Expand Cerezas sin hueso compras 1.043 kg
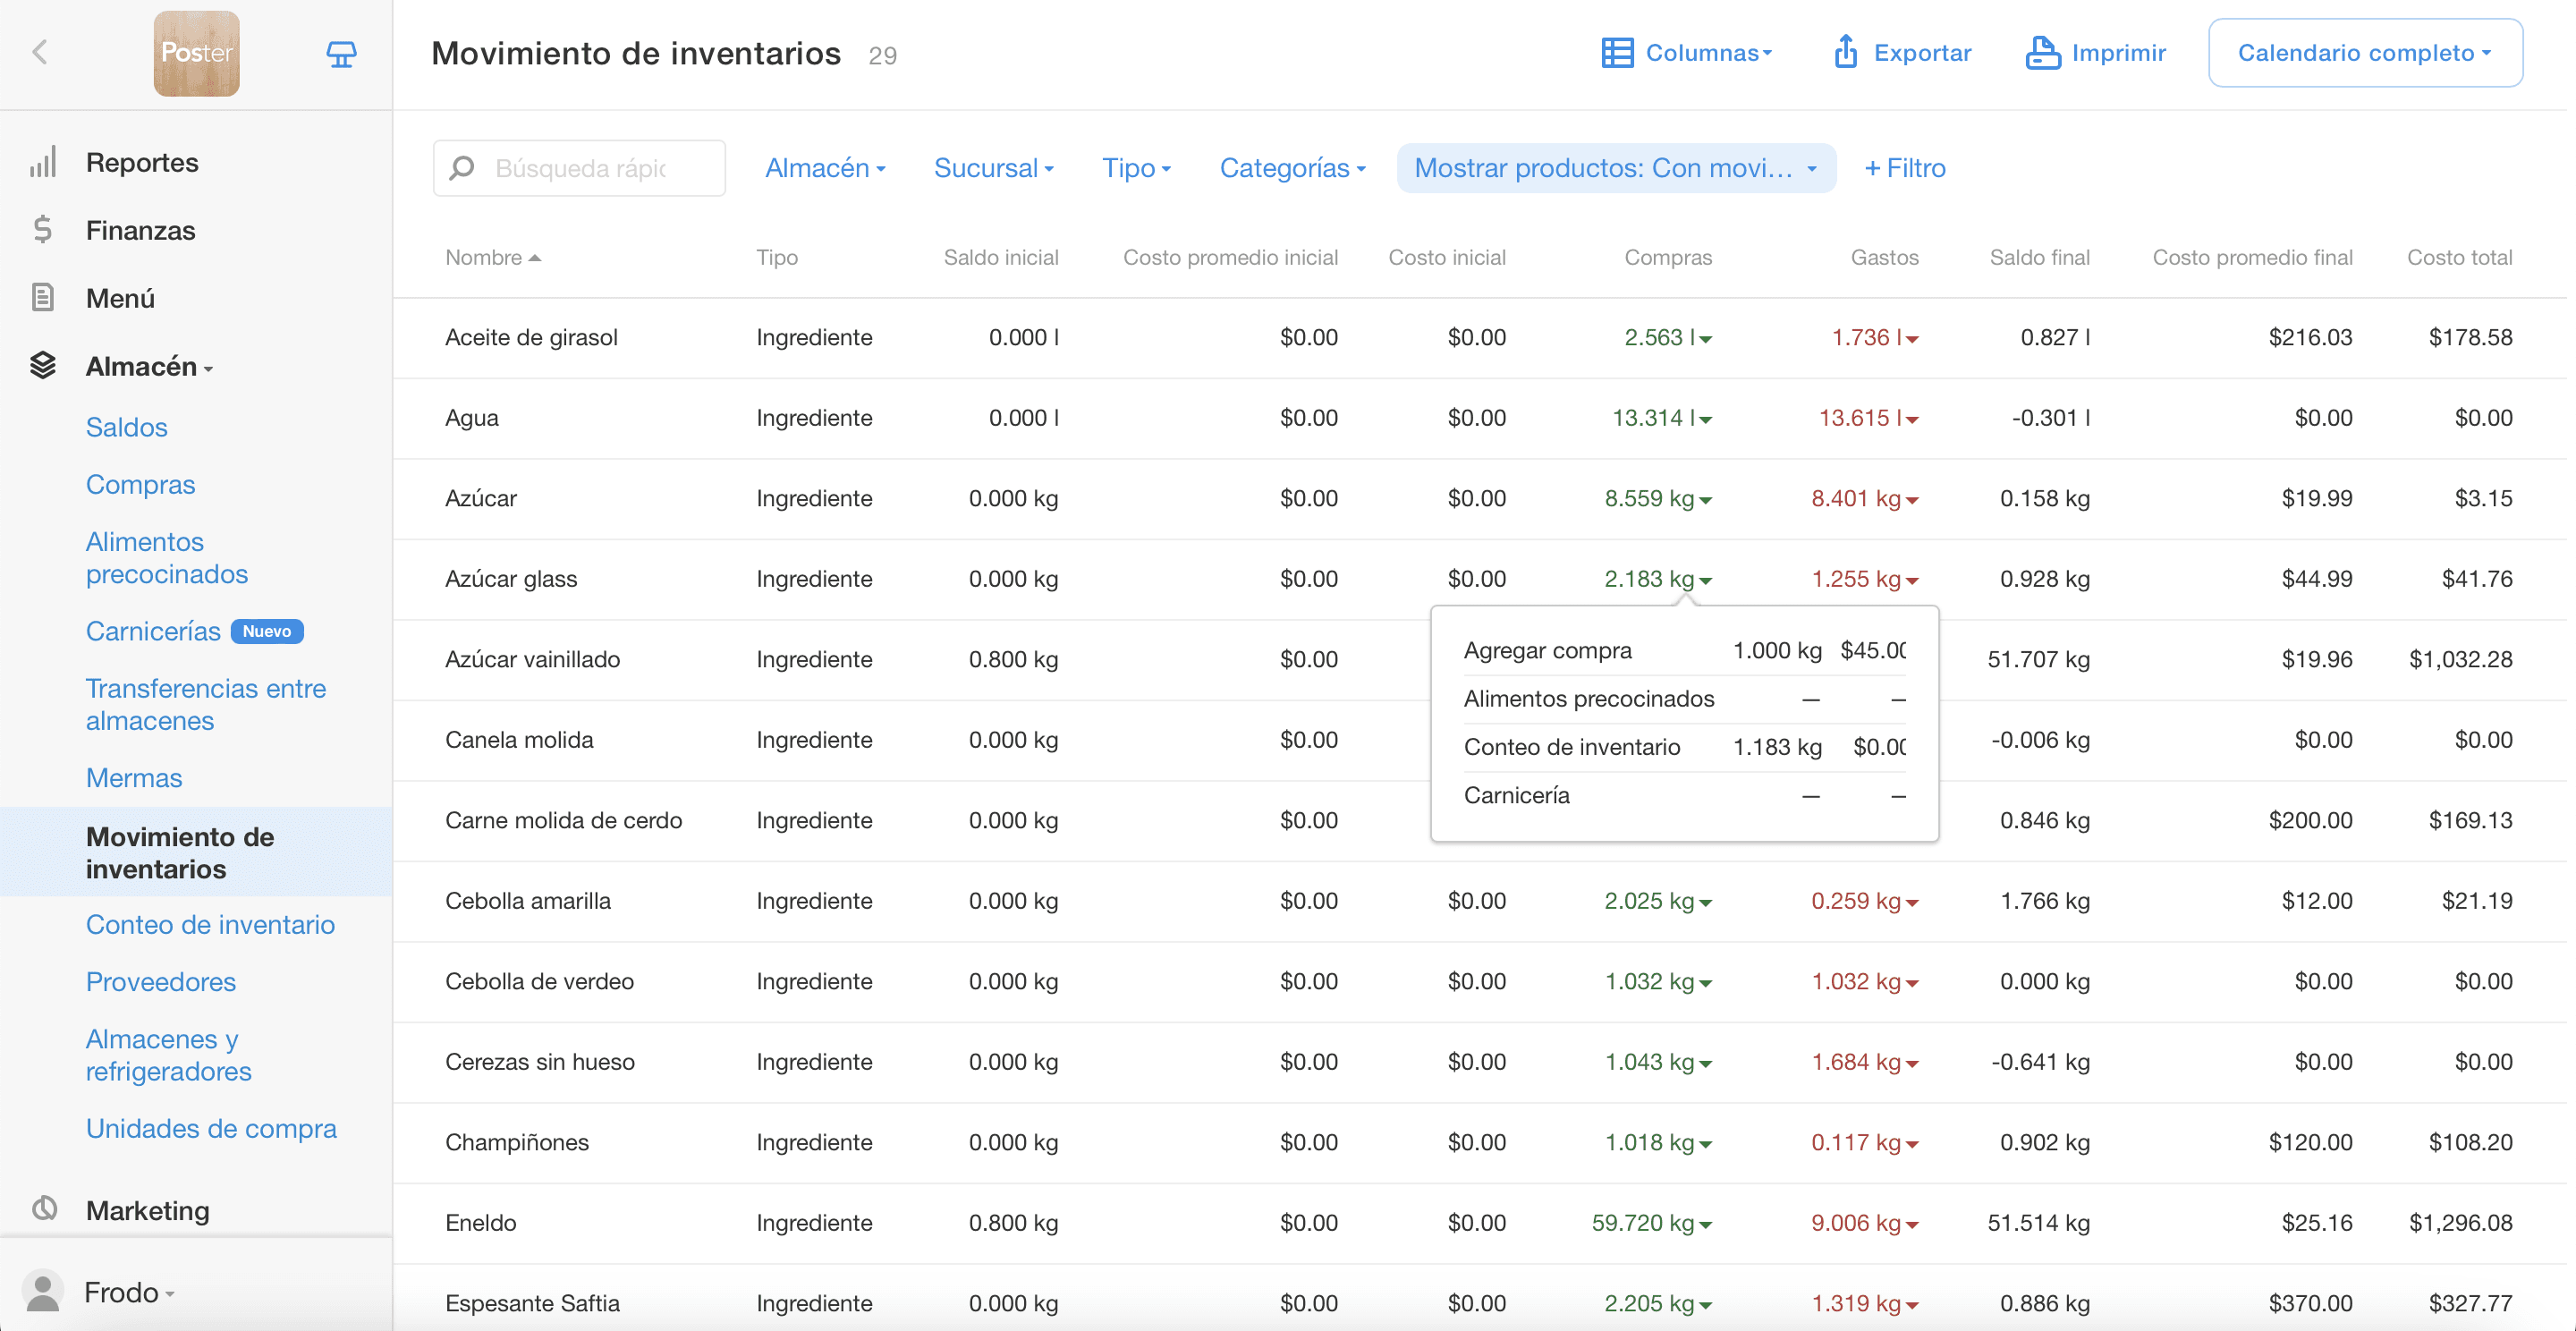This screenshot has width=2576, height=1331. 1657,1062
